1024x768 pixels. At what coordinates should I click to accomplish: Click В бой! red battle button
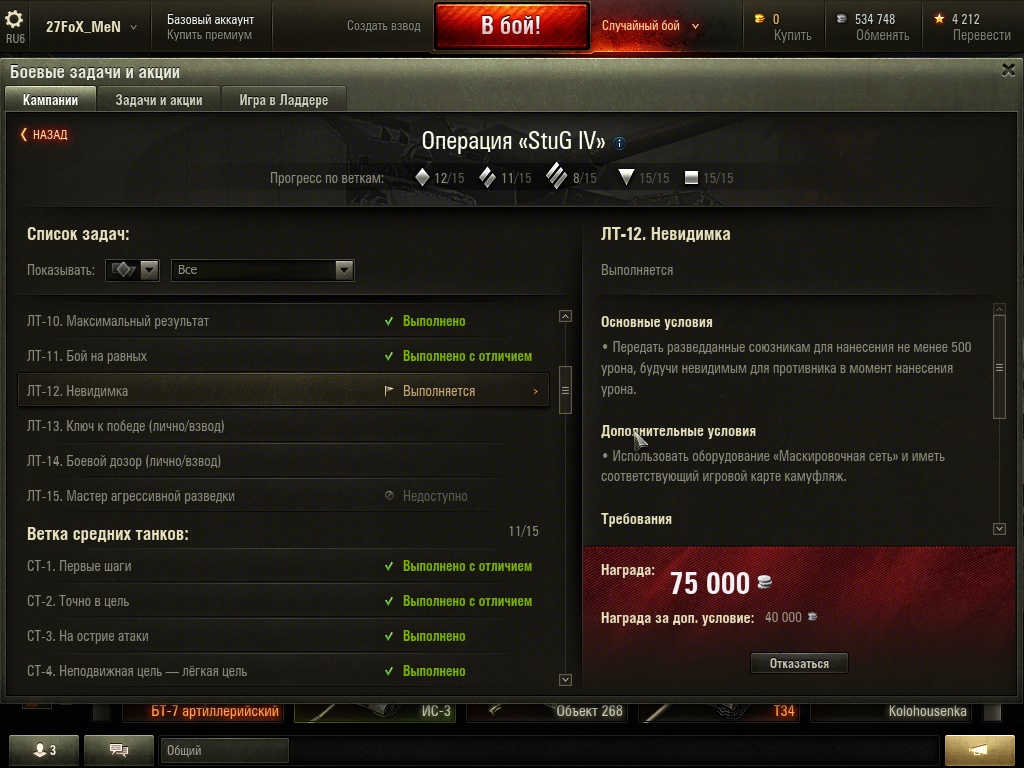coord(511,25)
